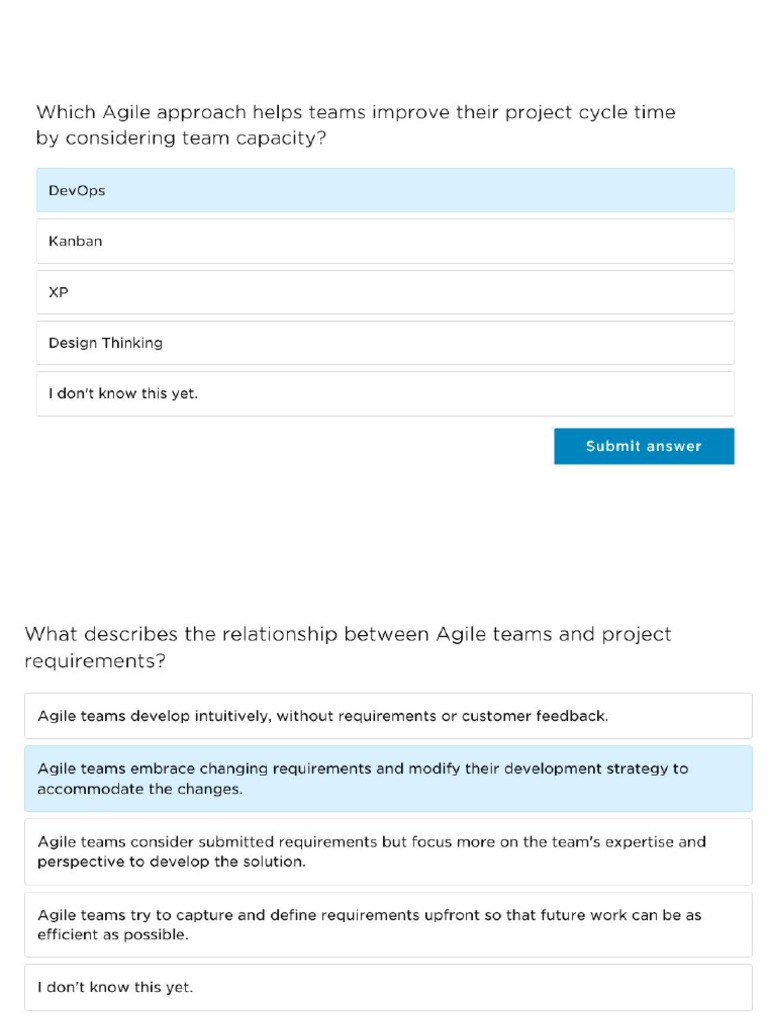The height and width of the screenshot is (1024, 768).
Task: Mark Kanban for the team capacity question
Action: (385, 241)
